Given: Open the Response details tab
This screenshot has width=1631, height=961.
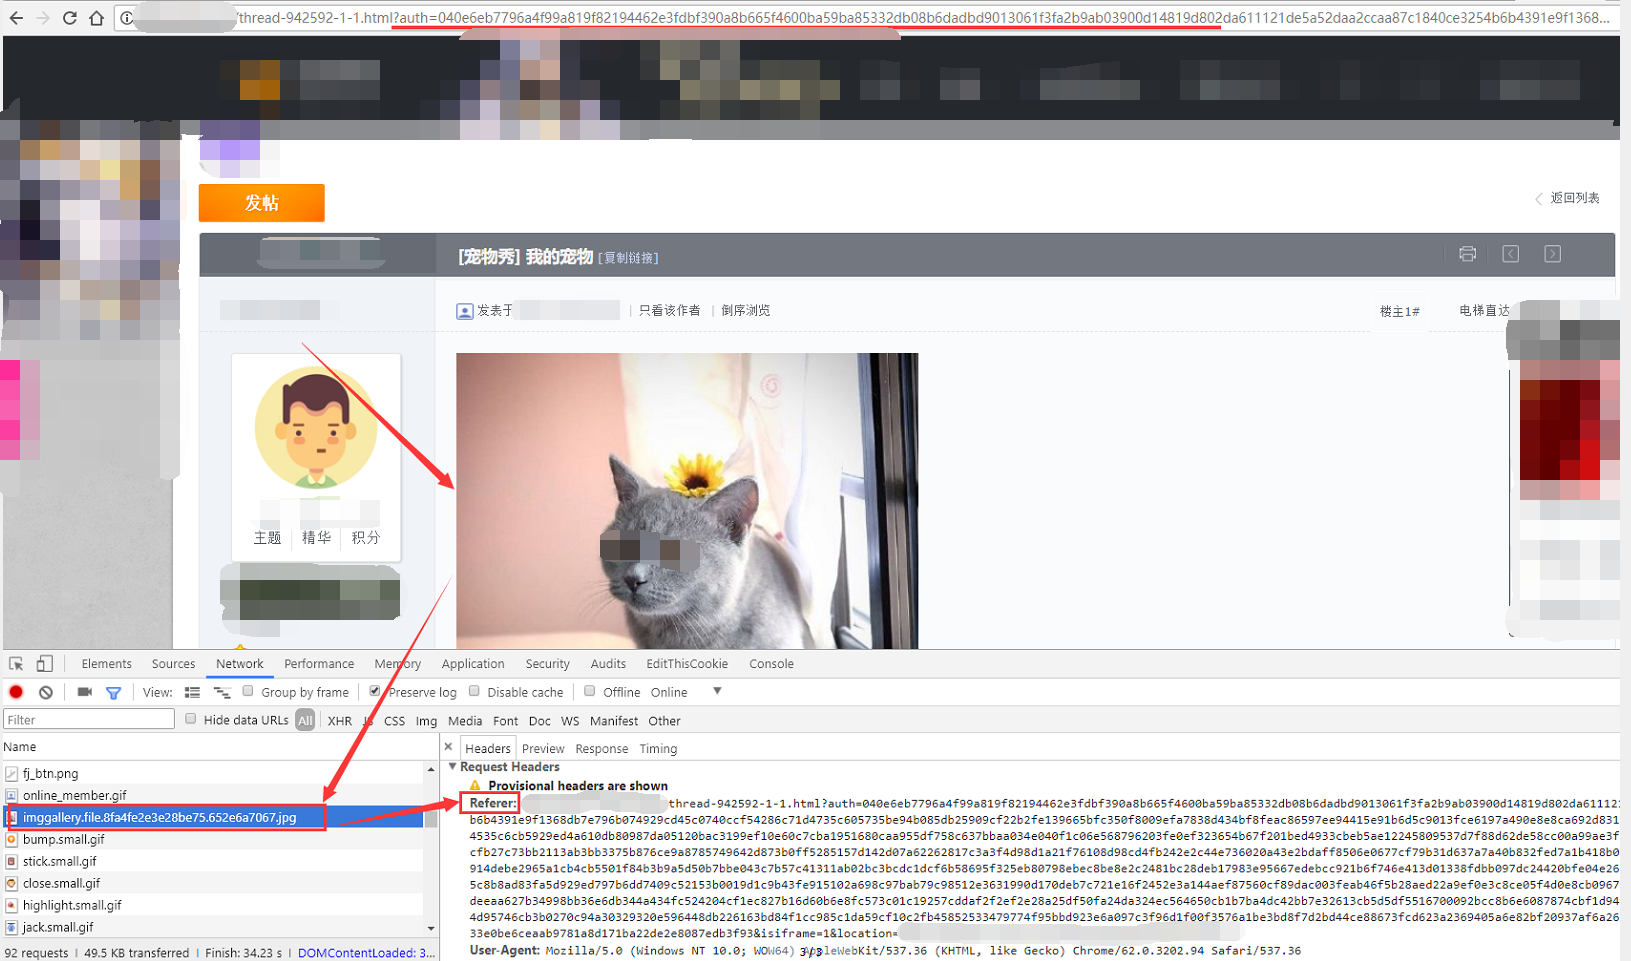Looking at the screenshot, I should coord(602,748).
